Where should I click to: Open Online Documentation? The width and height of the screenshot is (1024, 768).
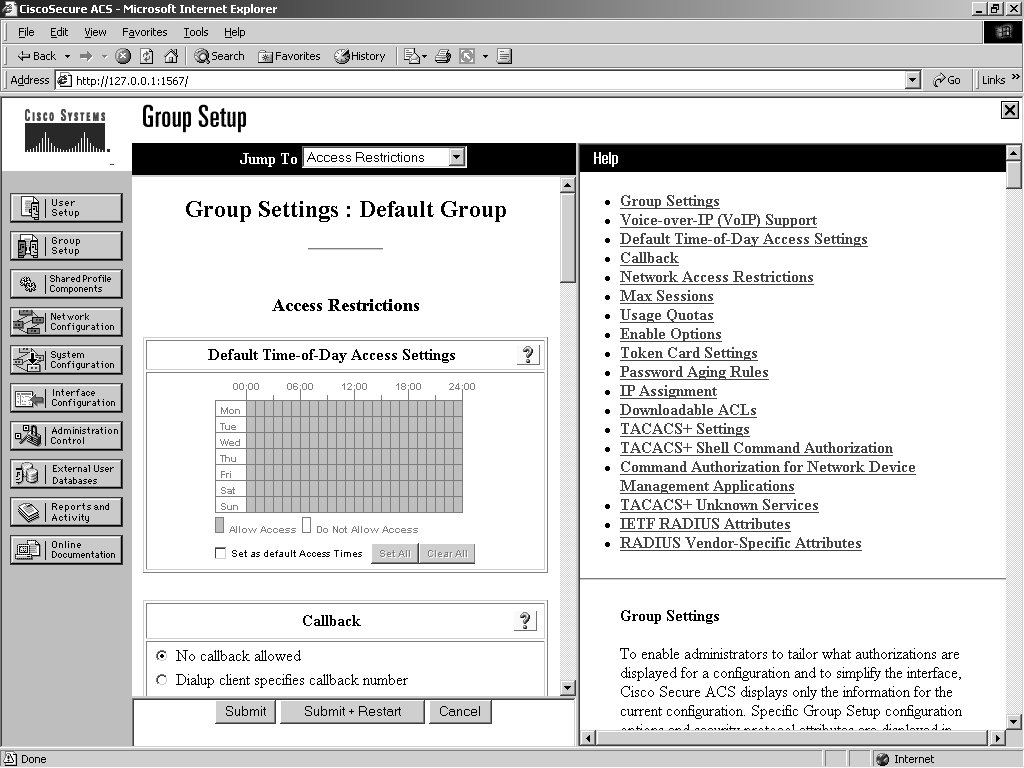66,550
